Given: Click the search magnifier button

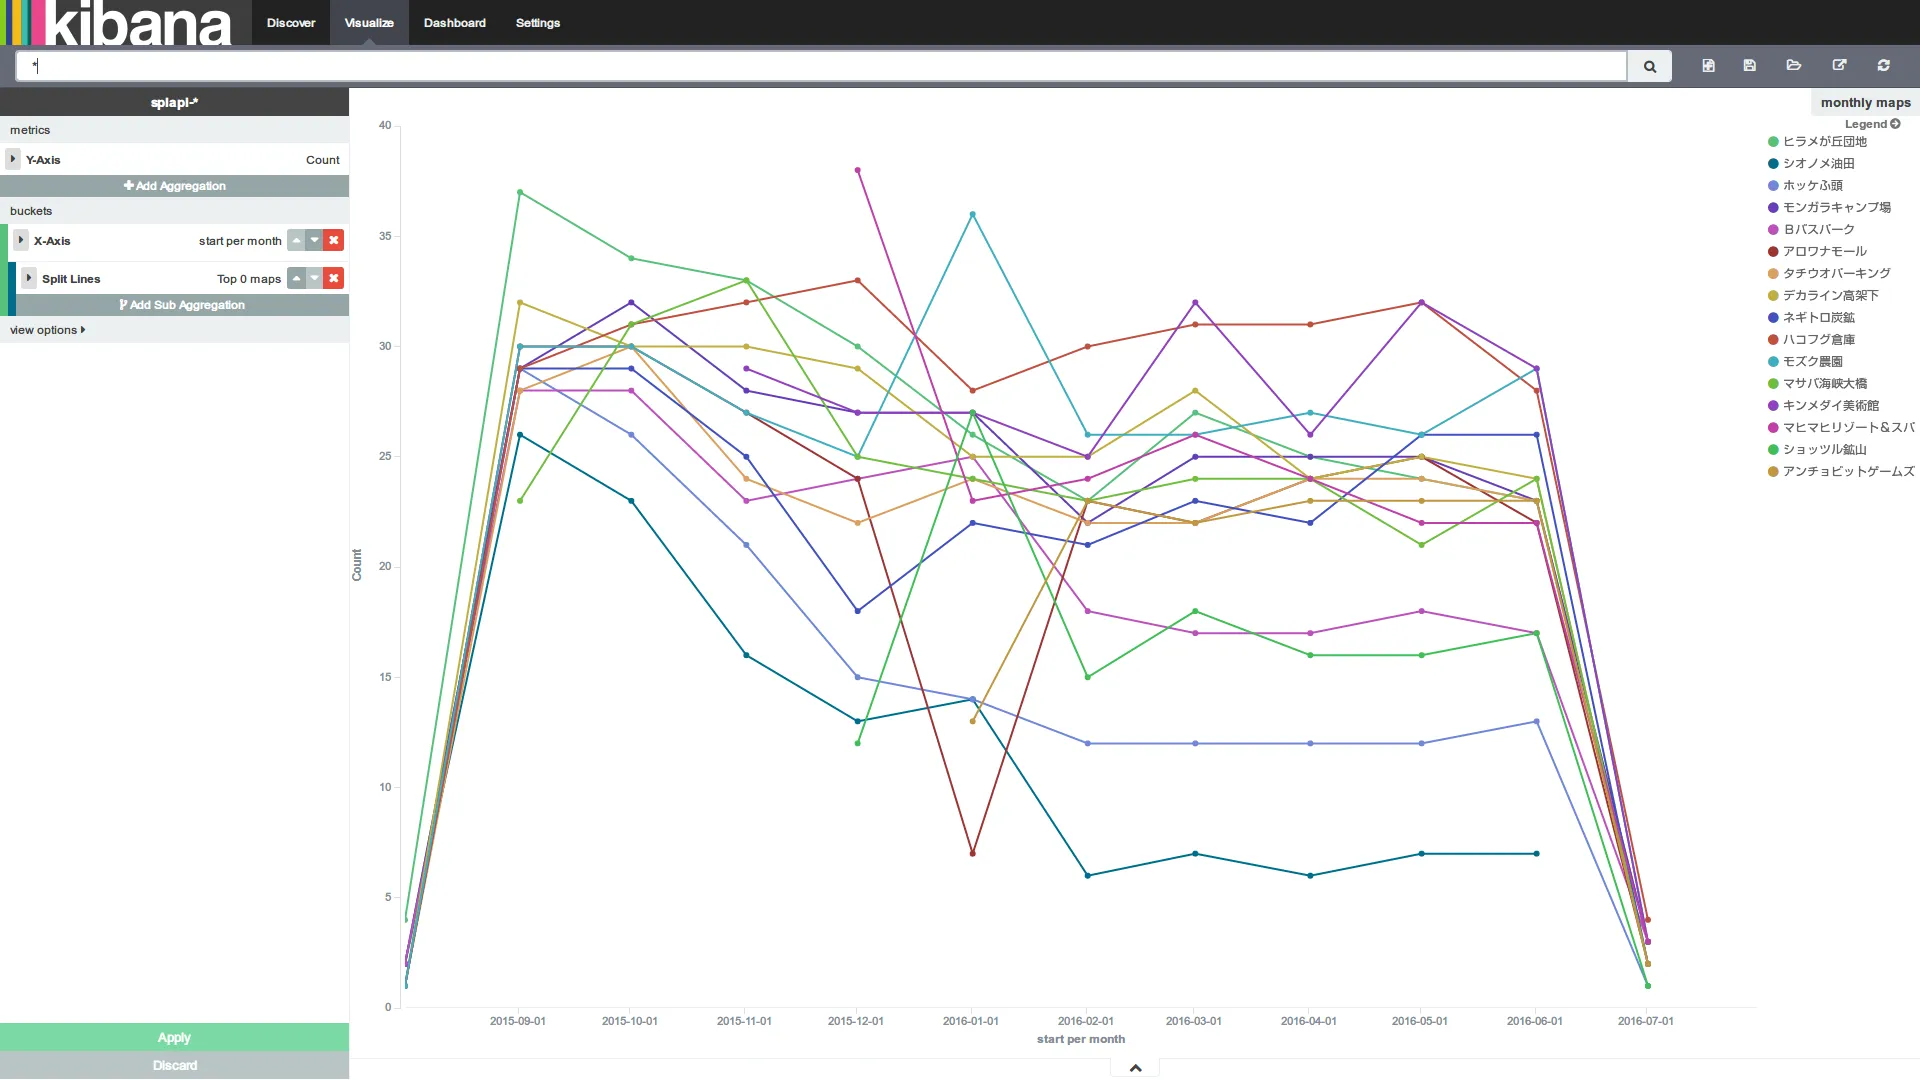Looking at the screenshot, I should pyautogui.click(x=1650, y=66).
